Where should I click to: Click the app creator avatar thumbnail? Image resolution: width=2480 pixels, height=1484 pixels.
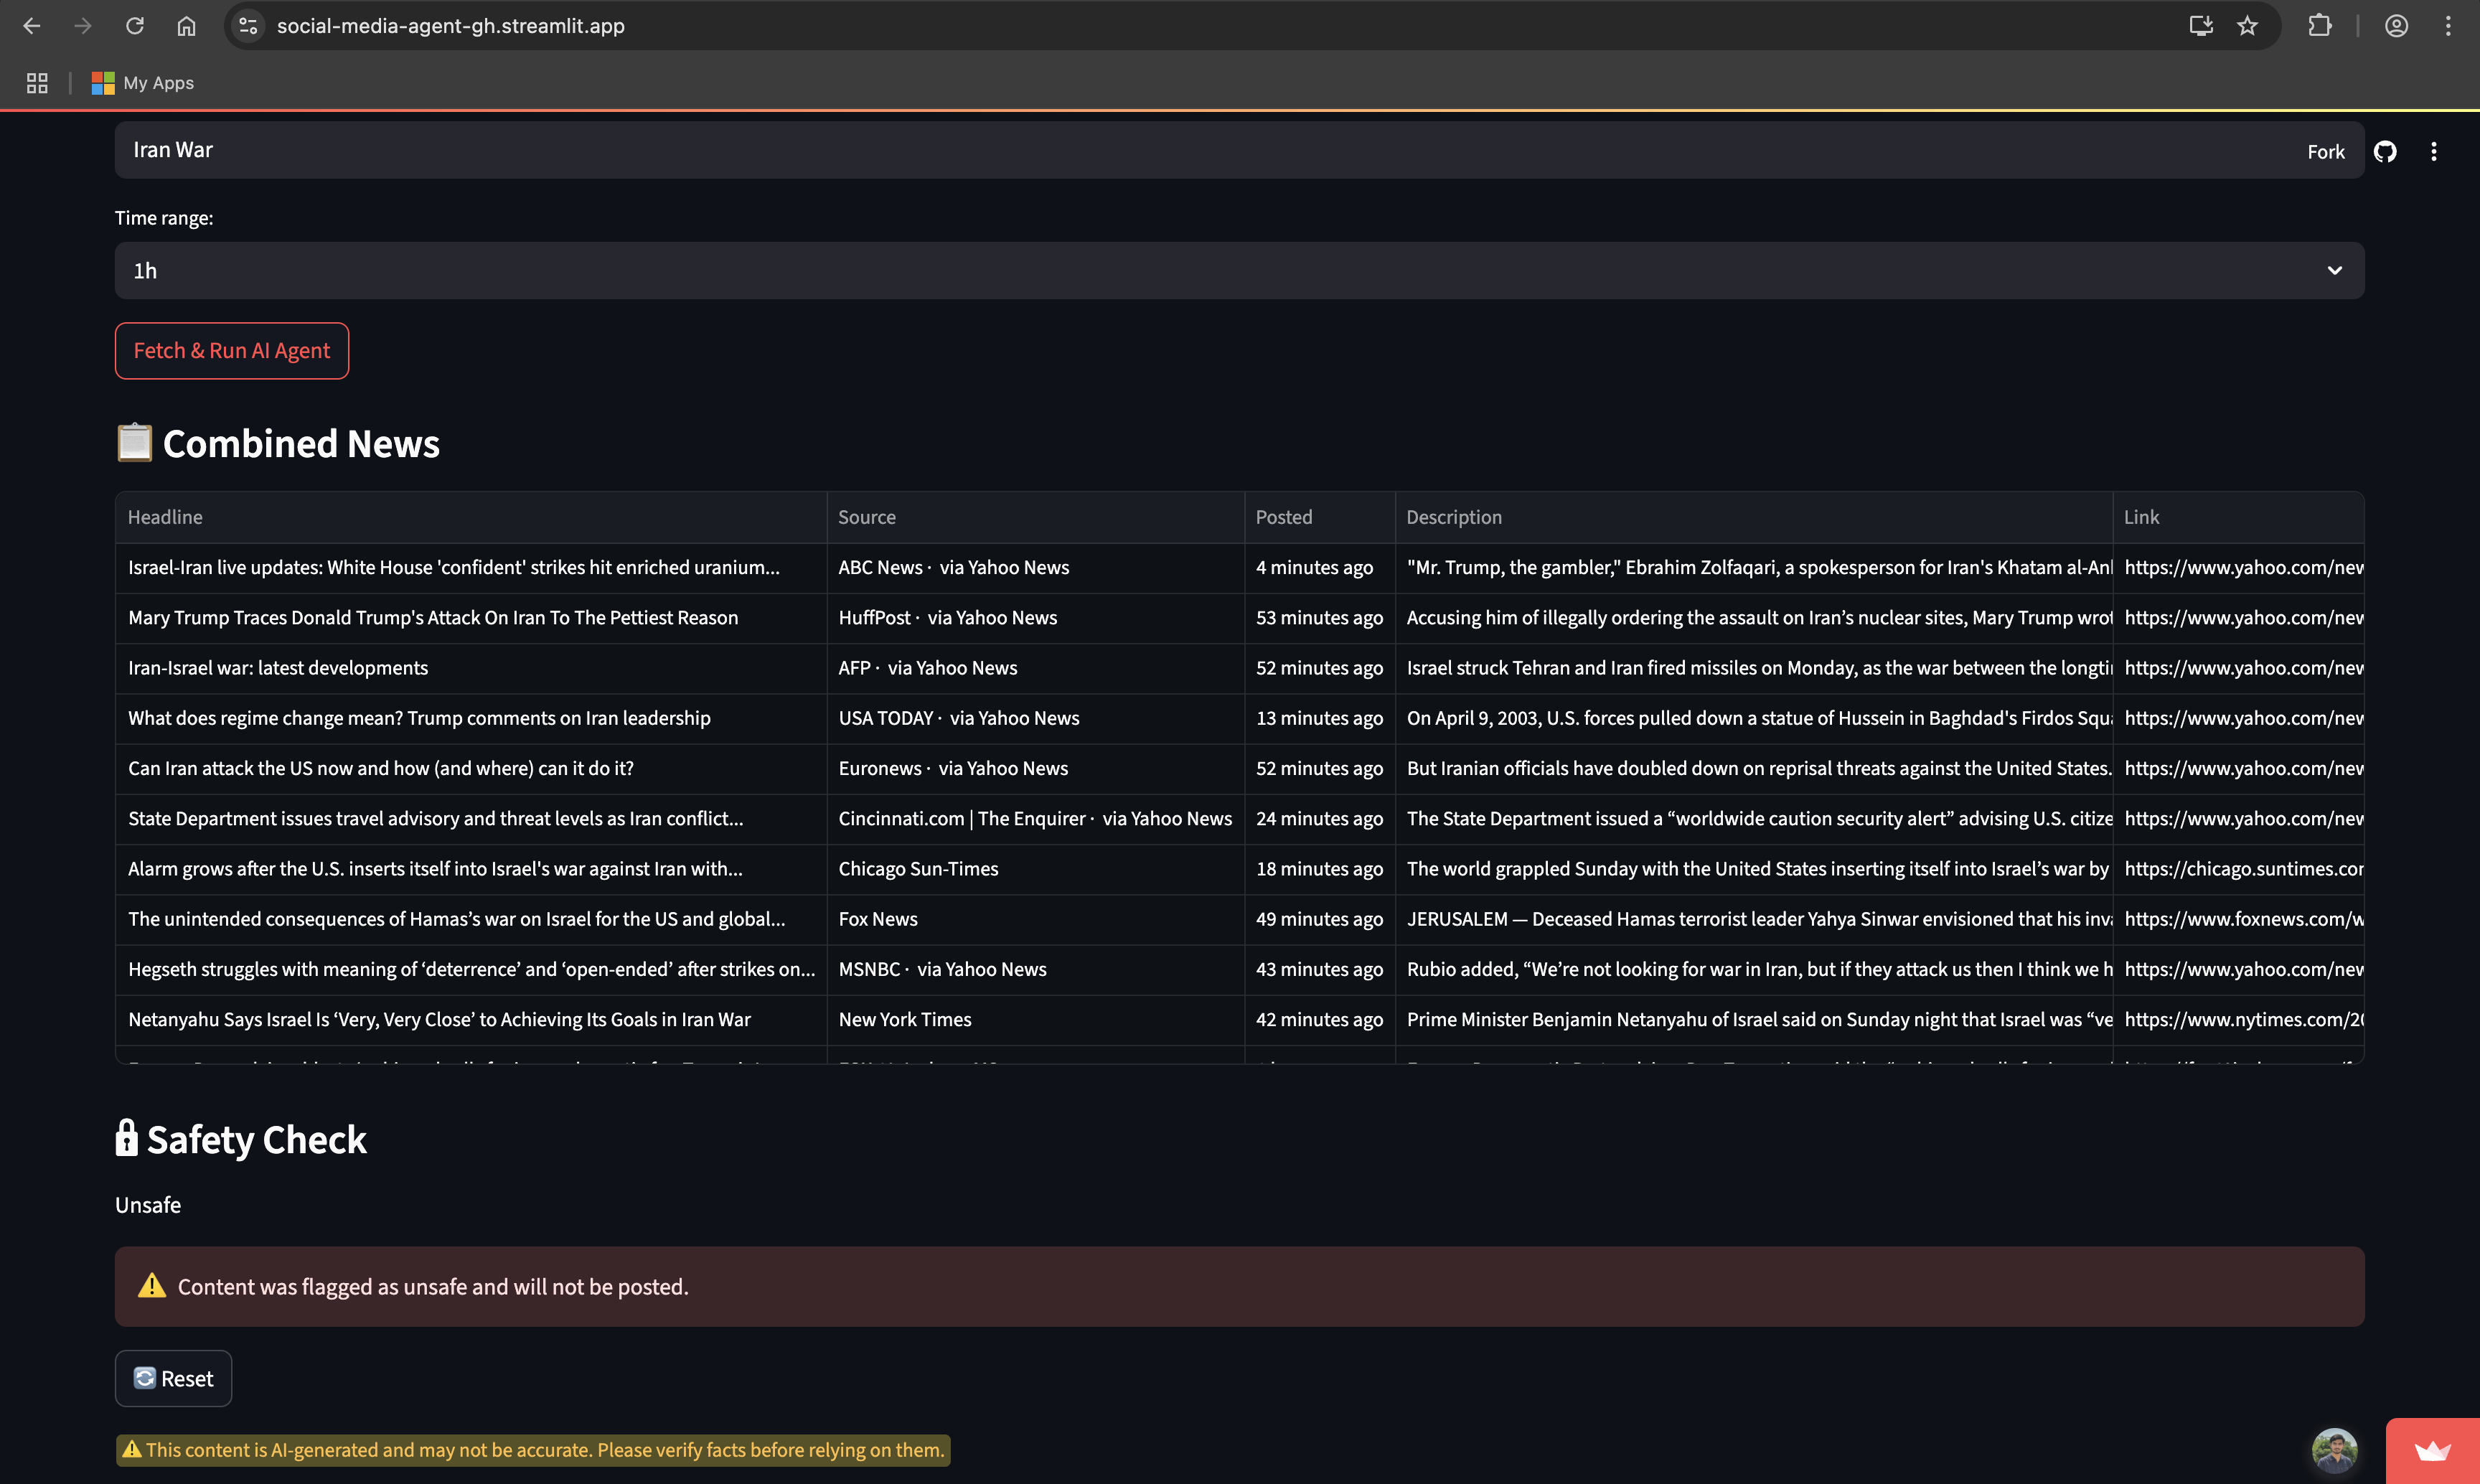point(2334,1449)
